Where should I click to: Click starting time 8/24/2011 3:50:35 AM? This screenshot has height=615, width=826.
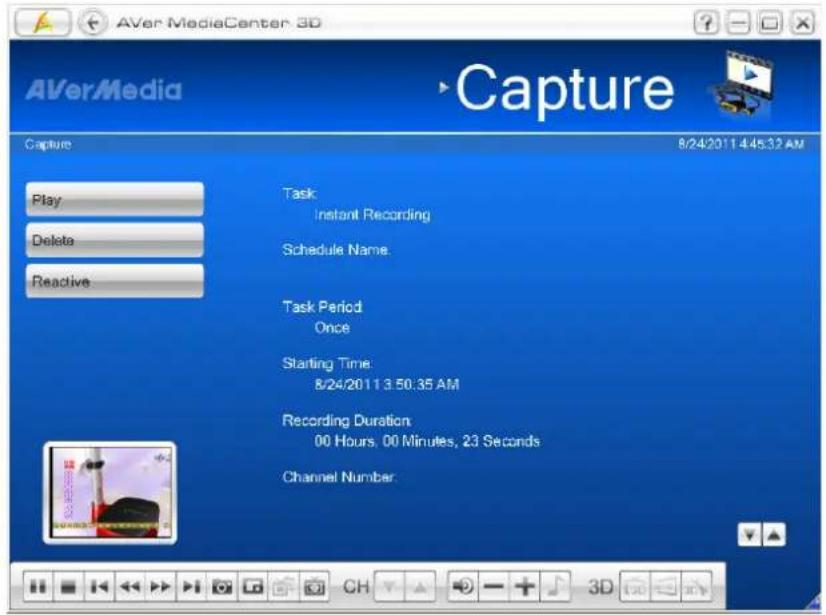click(x=387, y=384)
